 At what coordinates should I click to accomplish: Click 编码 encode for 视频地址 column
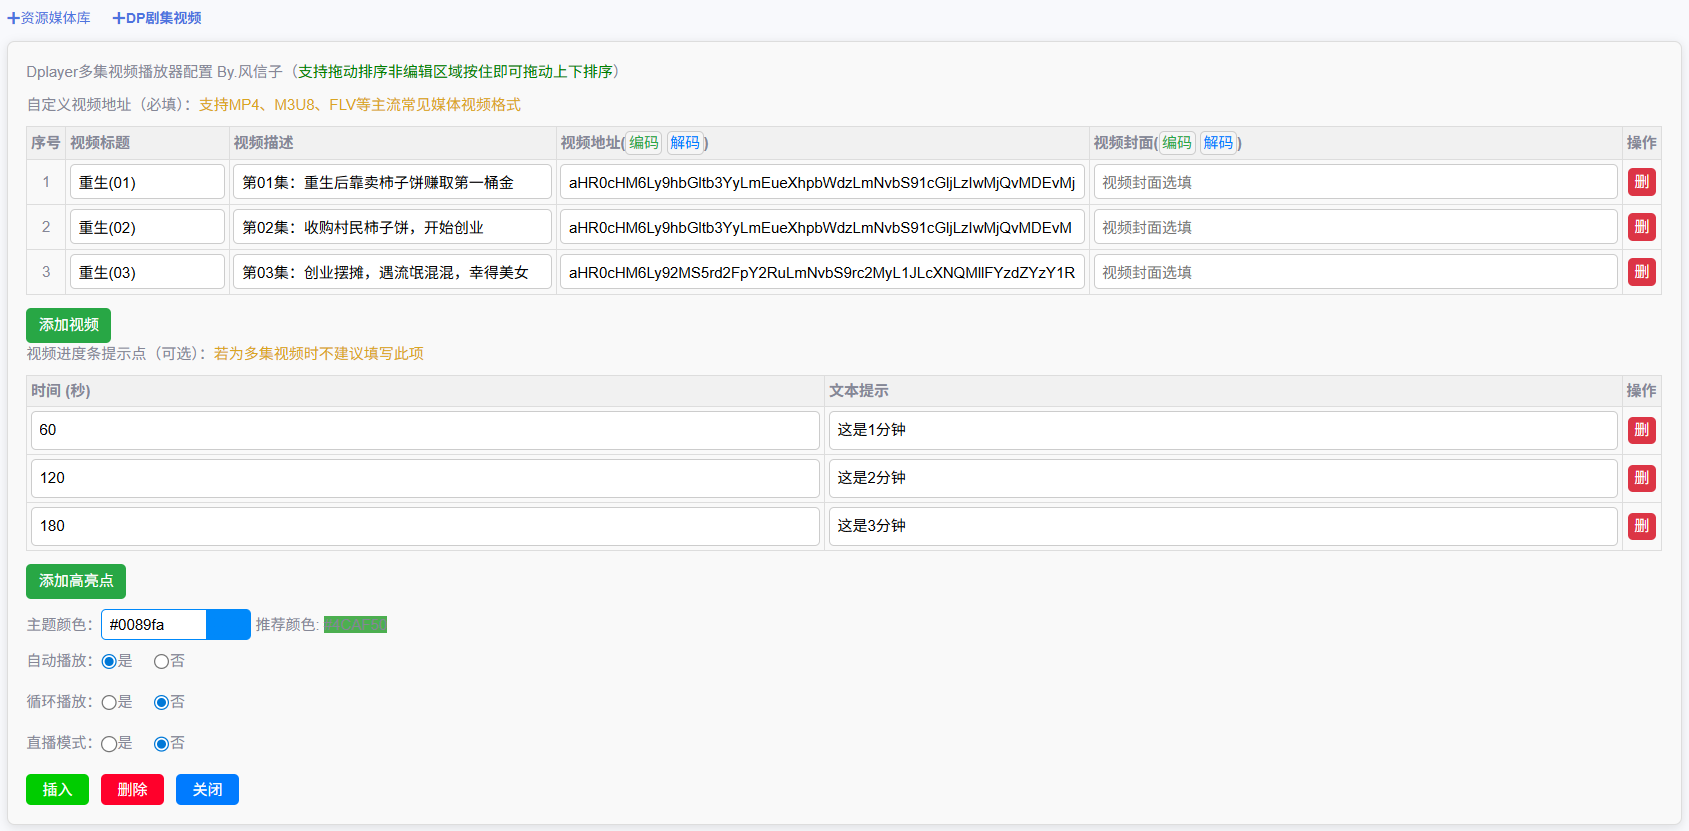point(644,143)
